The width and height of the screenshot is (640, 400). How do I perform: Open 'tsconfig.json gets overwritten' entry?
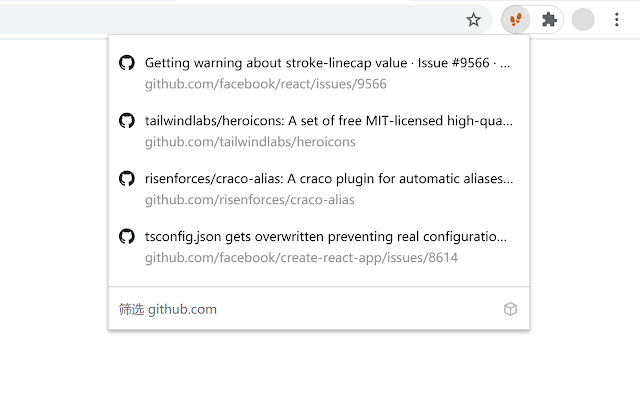point(326,237)
